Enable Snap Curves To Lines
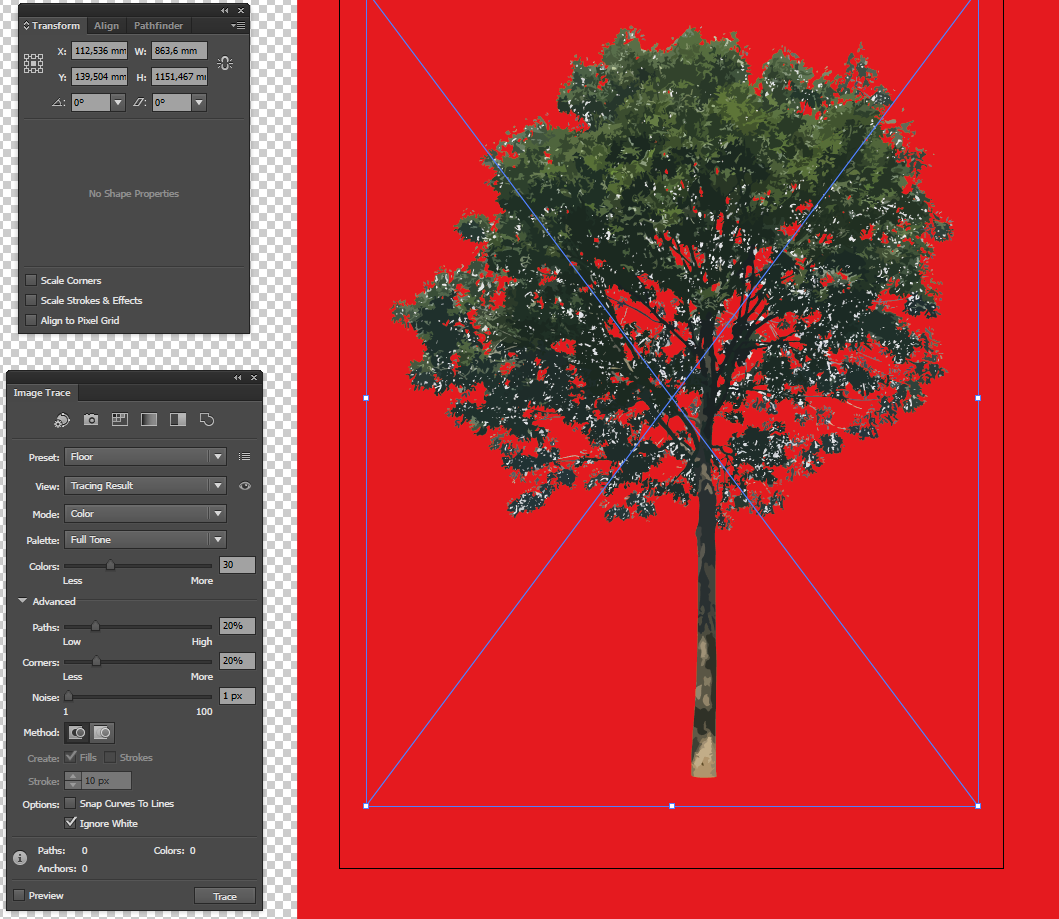Screen dimensions: 1059x919 [70, 802]
